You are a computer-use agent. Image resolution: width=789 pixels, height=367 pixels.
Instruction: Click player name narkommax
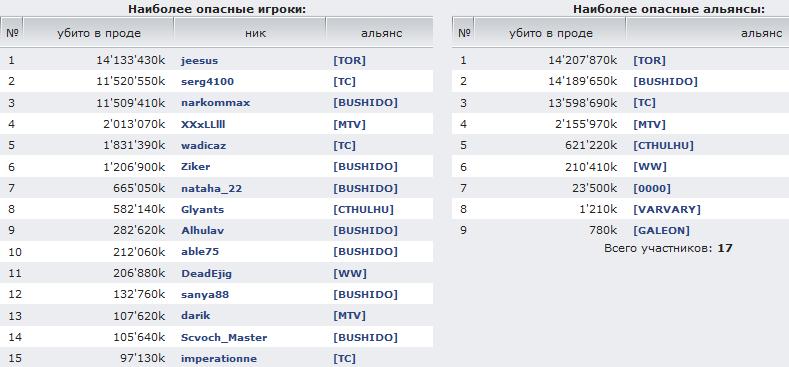tap(215, 103)
